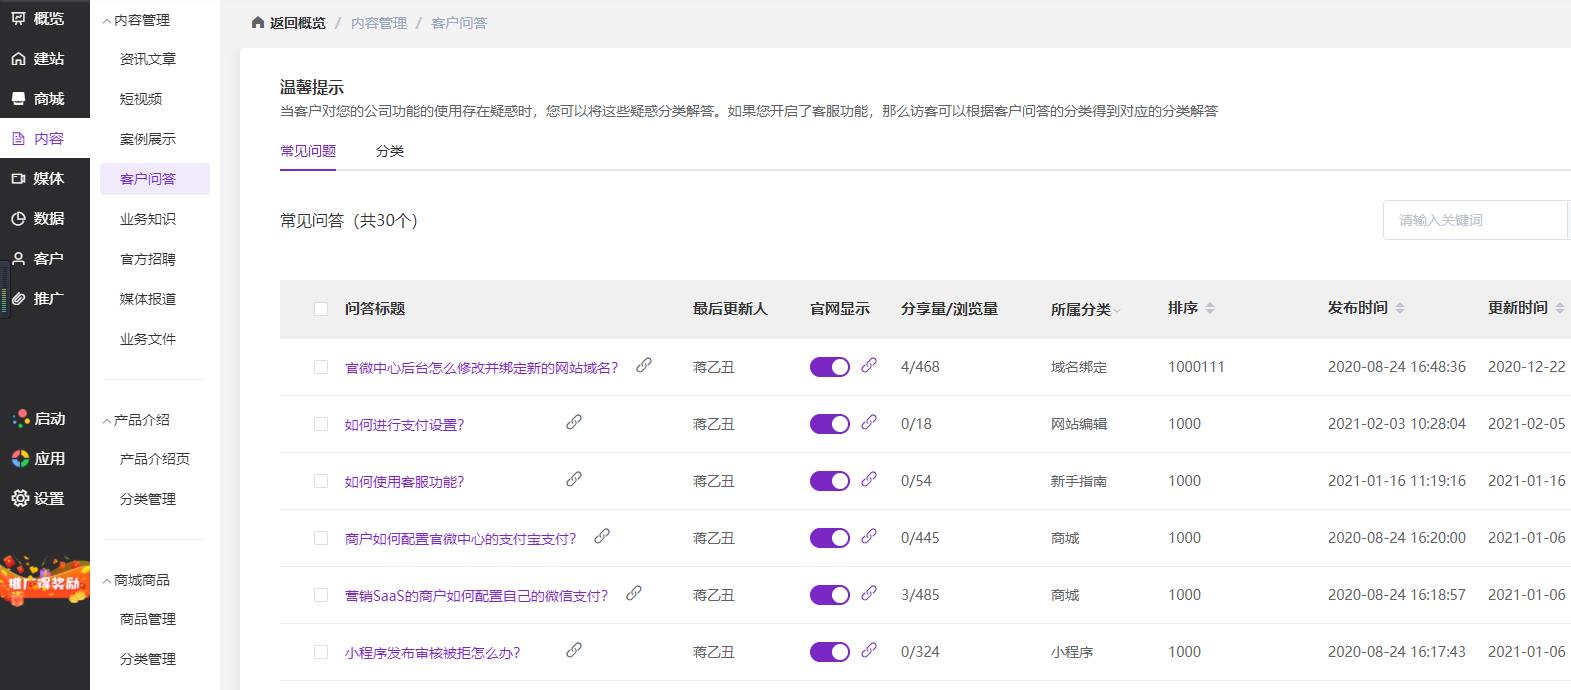
Task: Switch to the 分类 tab
Action: [390, 151]
